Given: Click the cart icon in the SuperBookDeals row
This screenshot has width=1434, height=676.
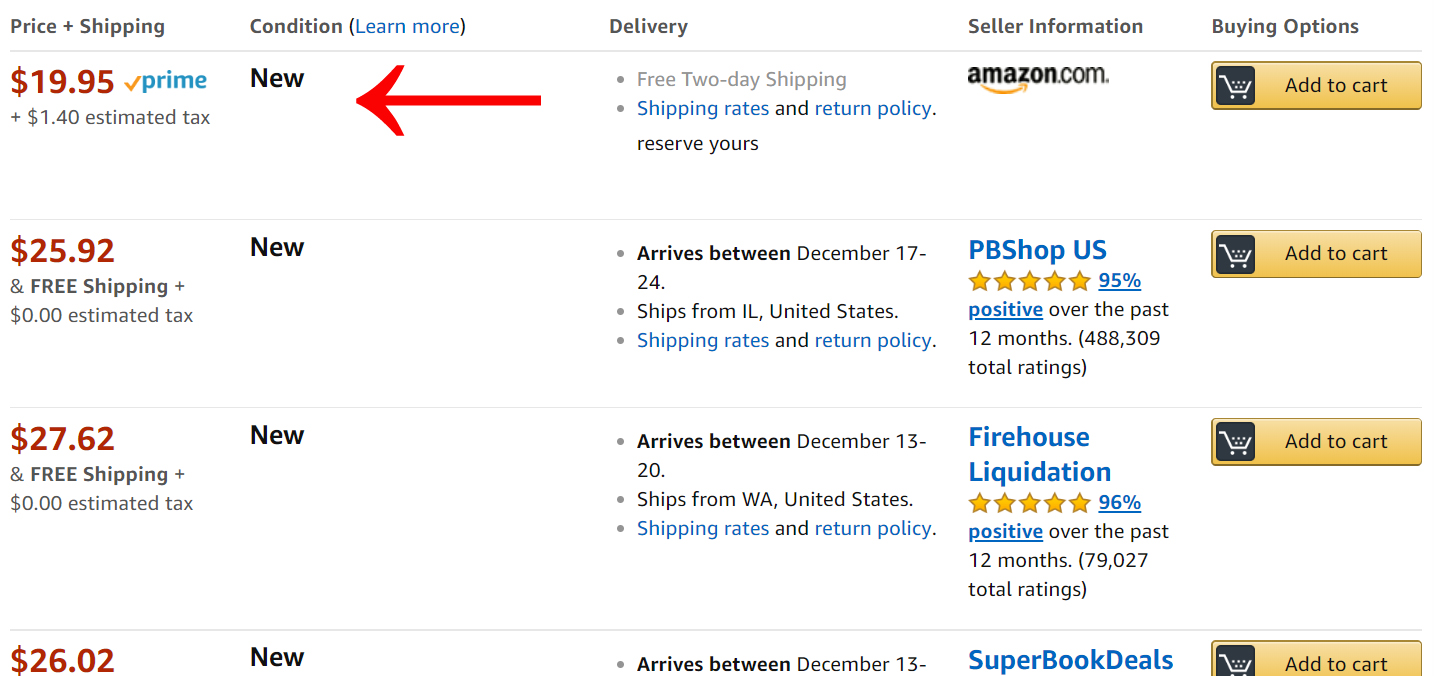Looking at the screenshot, I should coord(1236,662).
